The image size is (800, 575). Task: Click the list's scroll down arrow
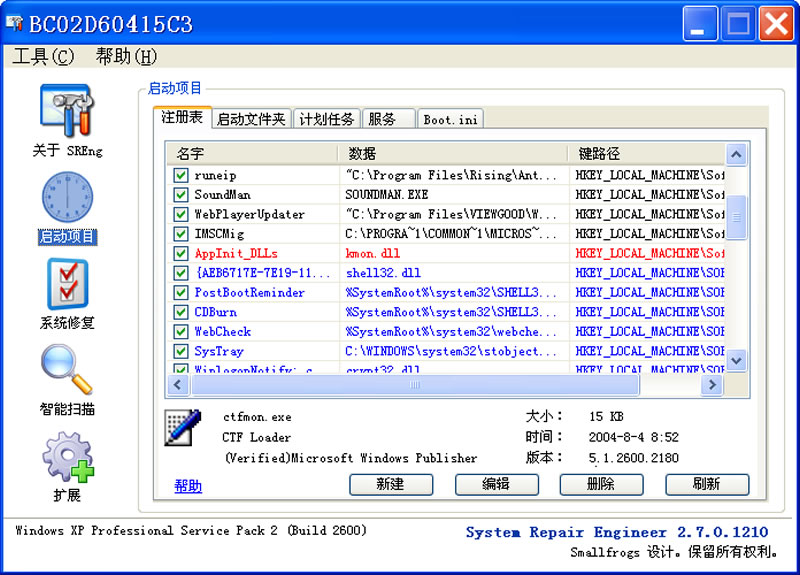pos(736,360)
